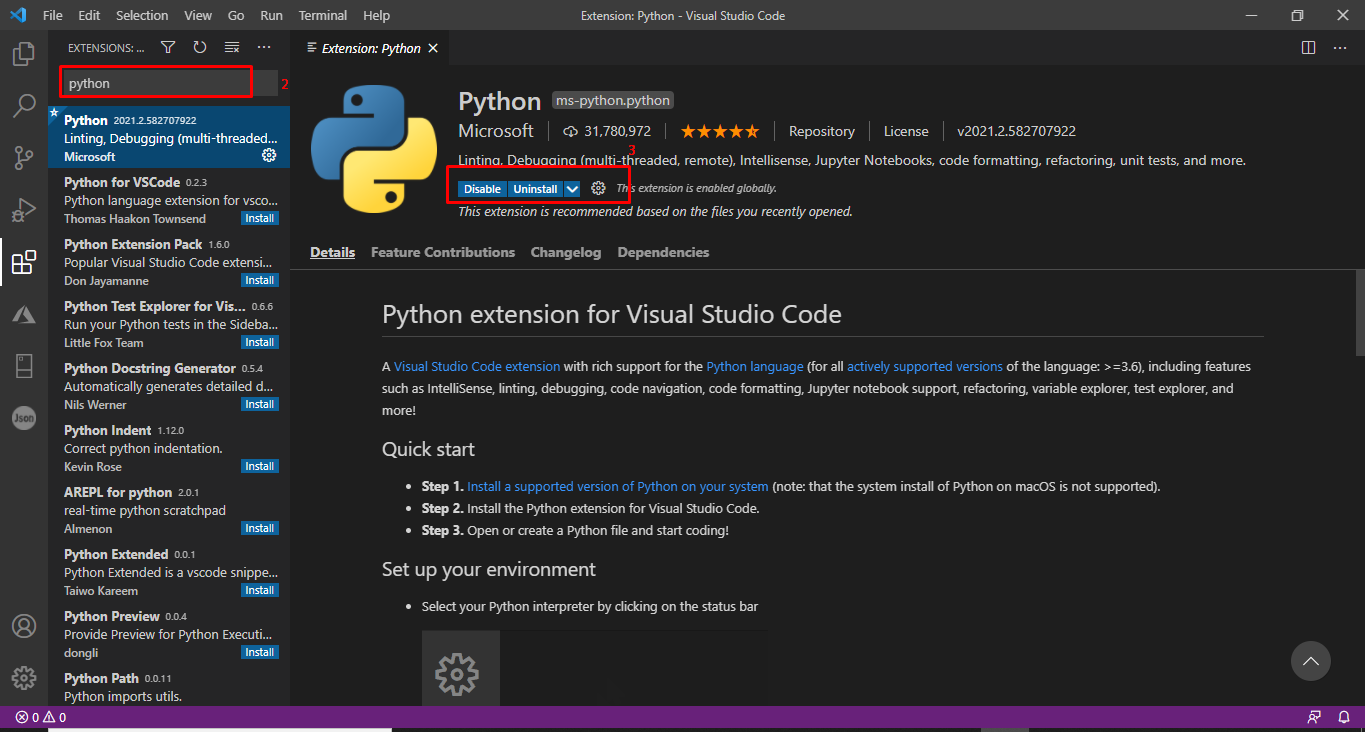This screenshot has width=1365, height=732.
Task: Open the Search view in activity bar
Action: click(23, 106)
